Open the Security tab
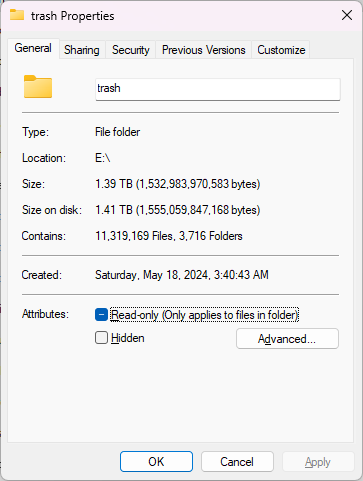 click(x=131, y=50)
